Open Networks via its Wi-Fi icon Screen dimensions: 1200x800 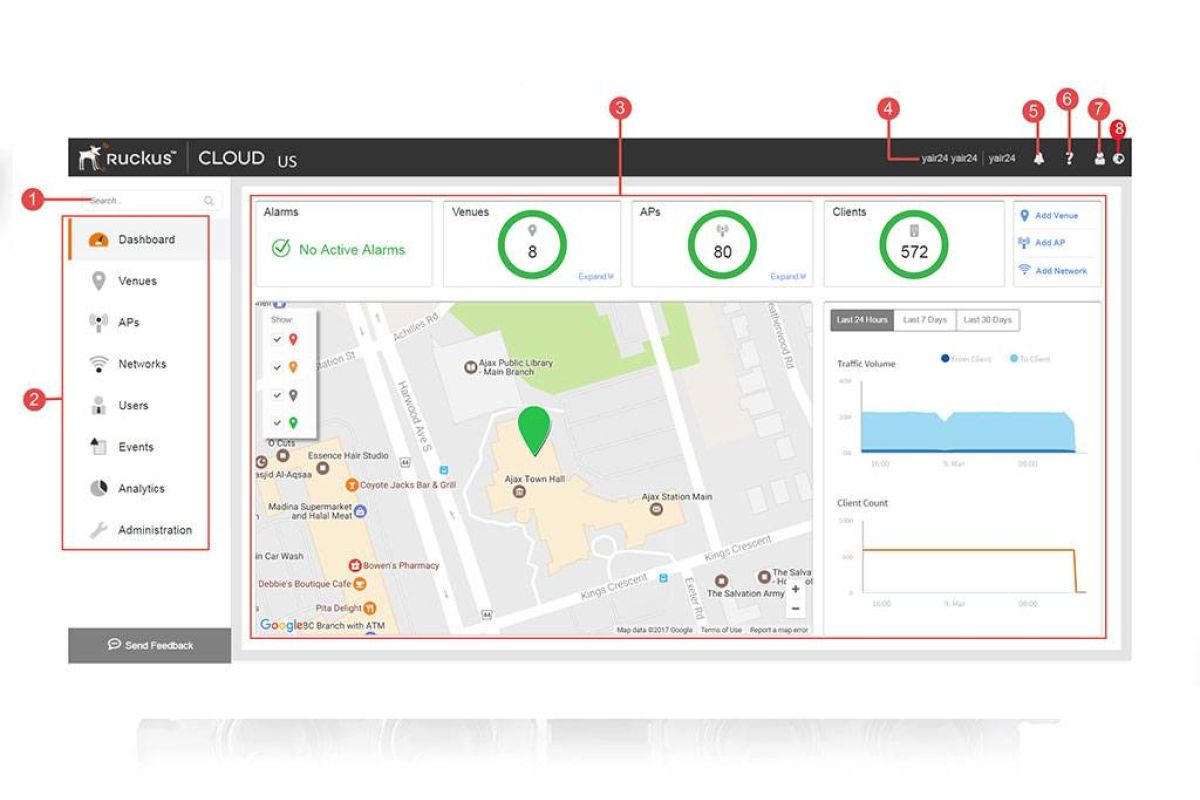(98, 364)
